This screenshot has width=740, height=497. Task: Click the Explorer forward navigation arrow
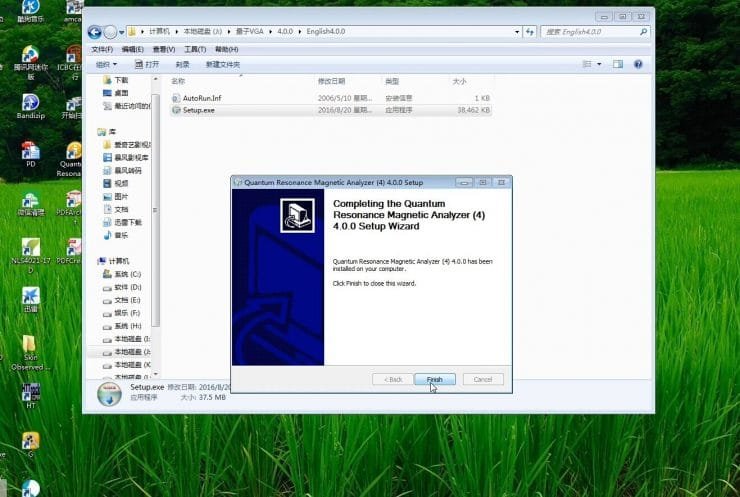click(x=110, y=32)
